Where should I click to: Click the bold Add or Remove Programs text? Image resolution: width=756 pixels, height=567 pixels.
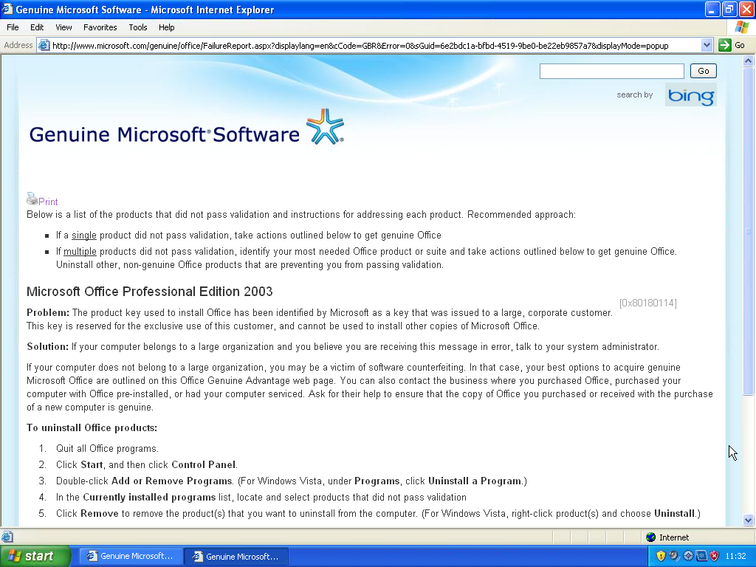point(172,481)
